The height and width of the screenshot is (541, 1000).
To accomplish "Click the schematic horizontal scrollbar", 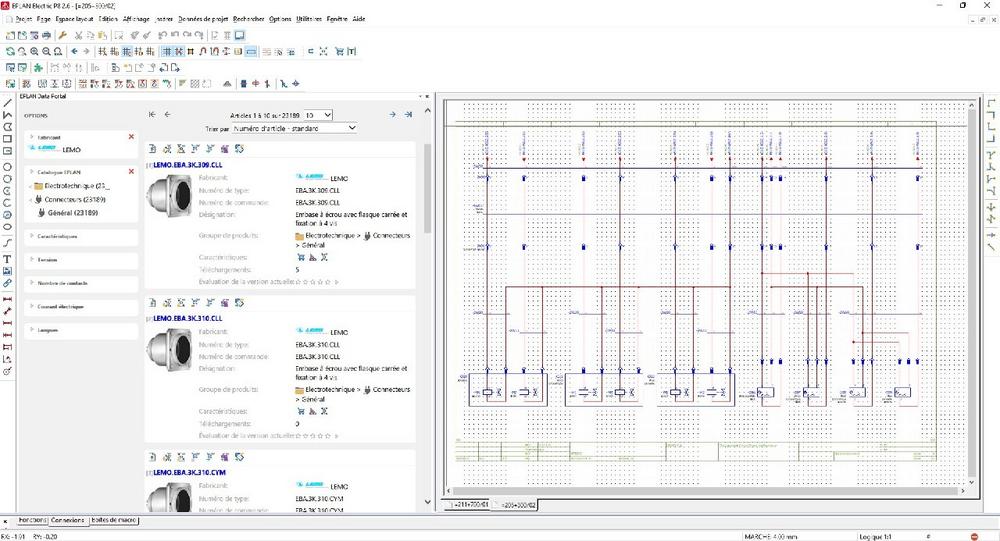I will tap(707, 491).
